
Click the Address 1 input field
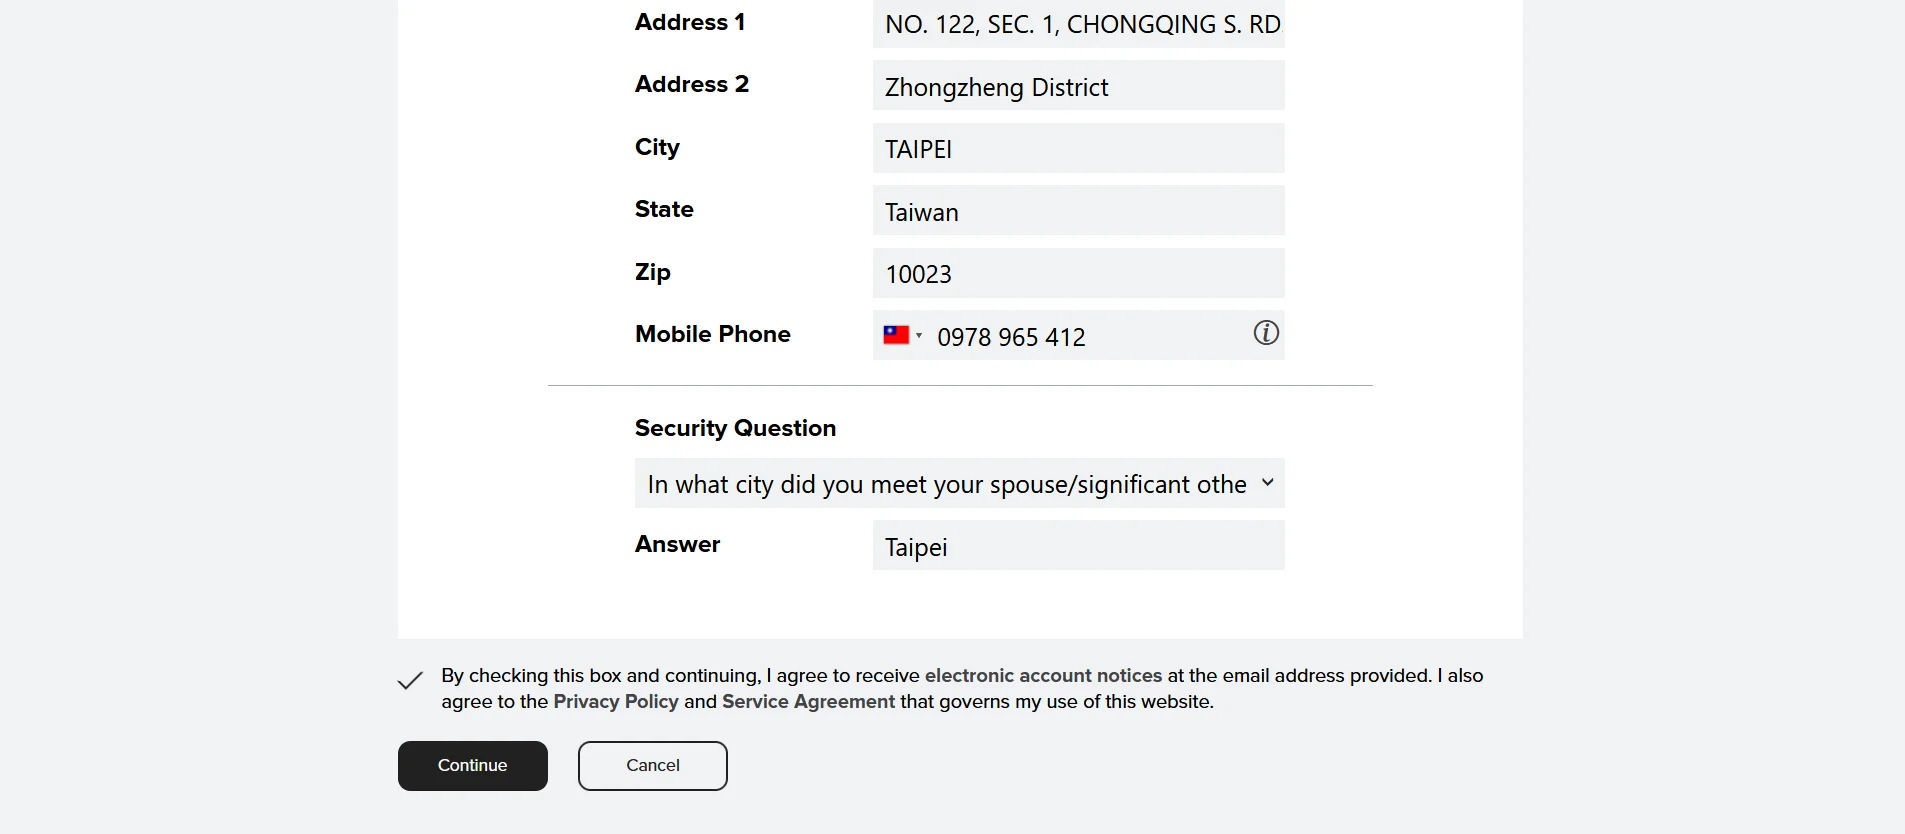1078,24
